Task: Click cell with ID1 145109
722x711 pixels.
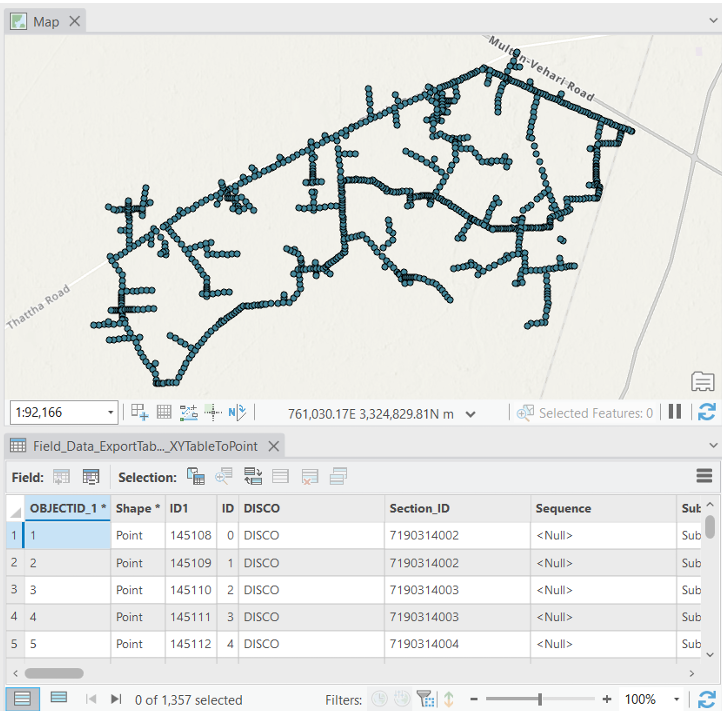Action: coord(191,563)
